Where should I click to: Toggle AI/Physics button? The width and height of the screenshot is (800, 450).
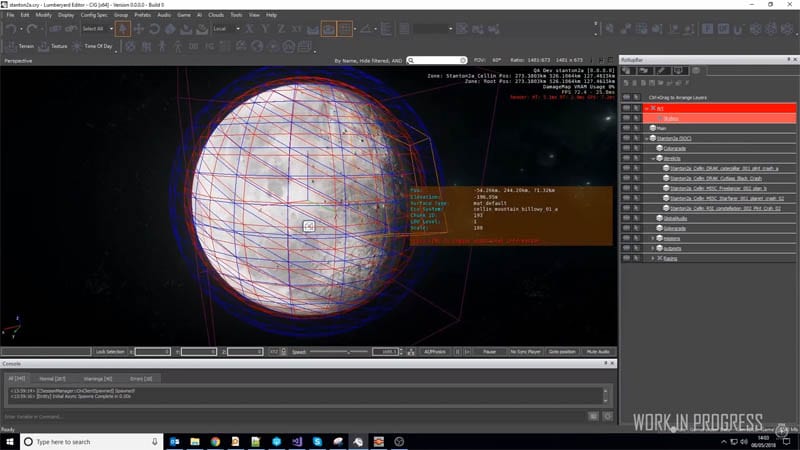[435, 352]
